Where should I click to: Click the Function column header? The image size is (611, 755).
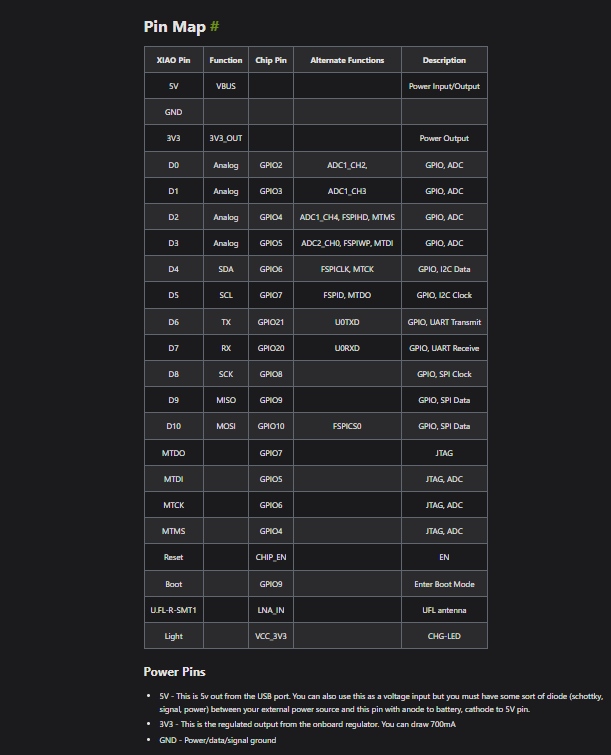pyautogui.click(x=226, y=60)
